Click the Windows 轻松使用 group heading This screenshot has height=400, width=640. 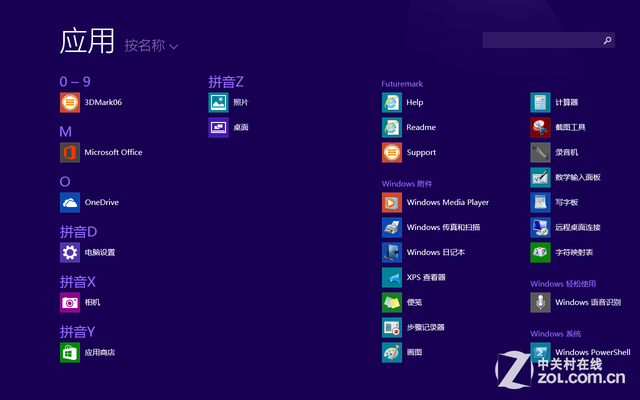coord(563,284)
